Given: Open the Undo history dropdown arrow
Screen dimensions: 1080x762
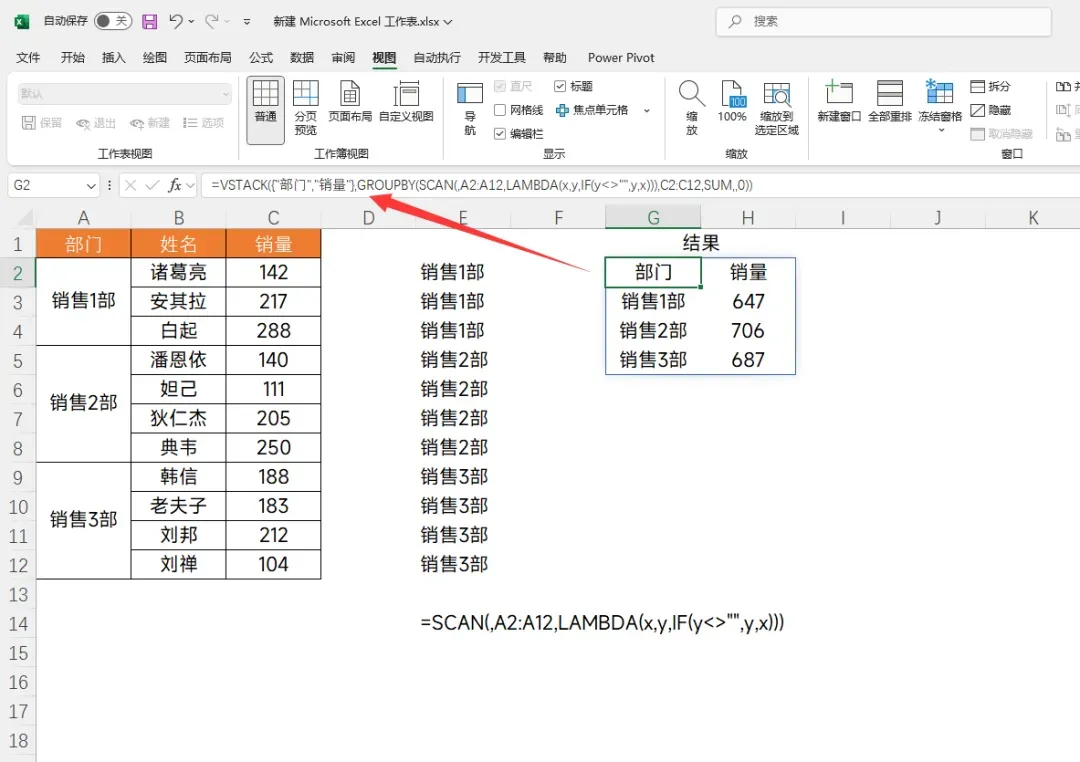Looking at the screenshot, I should click(191, 21).
